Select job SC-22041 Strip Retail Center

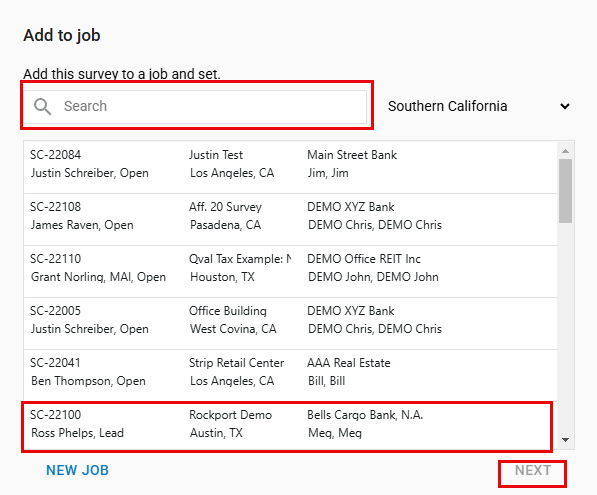(x=291, y=375)
